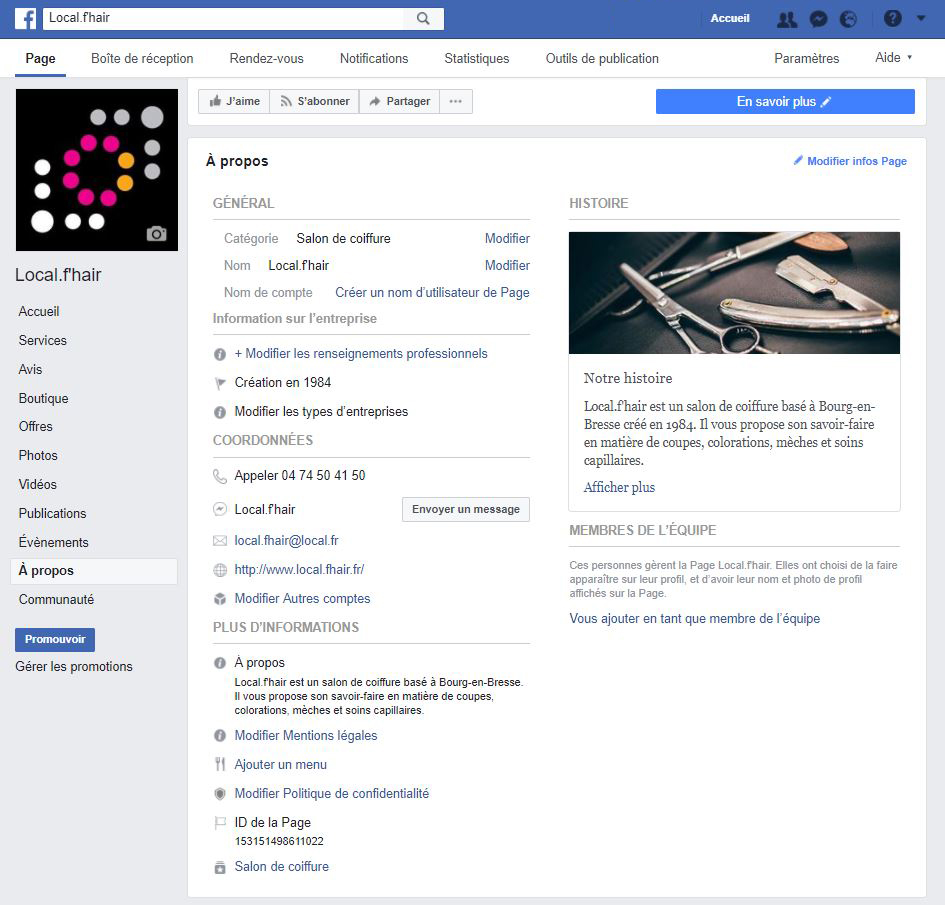The width and height of the screenshot is (945, 905).
Task: Open the Modifier infos Page link
Action: pyautogui.click(x=850, y=161)
